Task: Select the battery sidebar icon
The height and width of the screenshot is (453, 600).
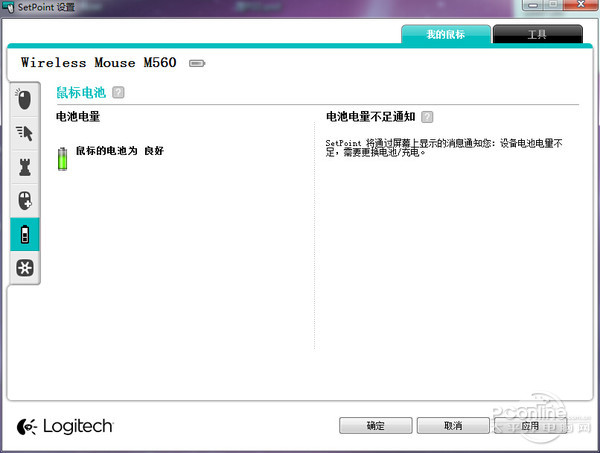Action: point(24,234)
